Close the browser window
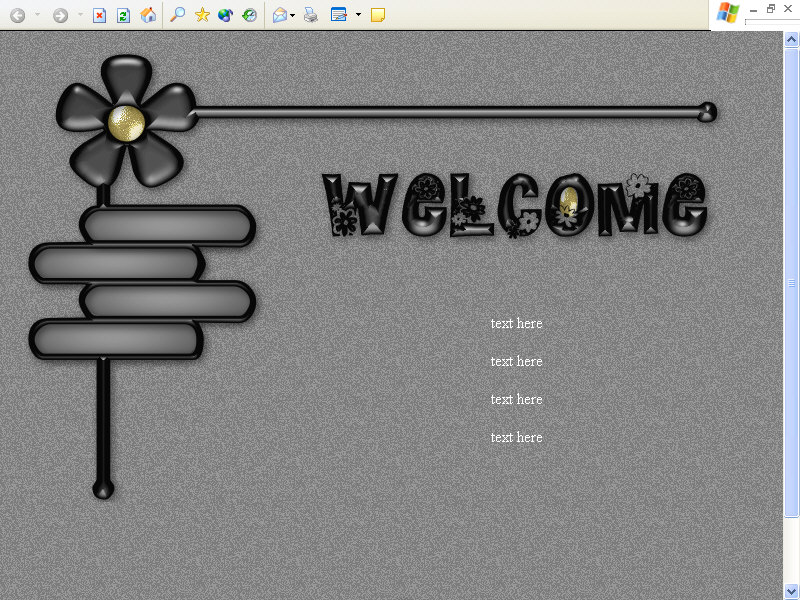Image resolution: width=800 pixels, height=600 pixels. click(788, 9)
